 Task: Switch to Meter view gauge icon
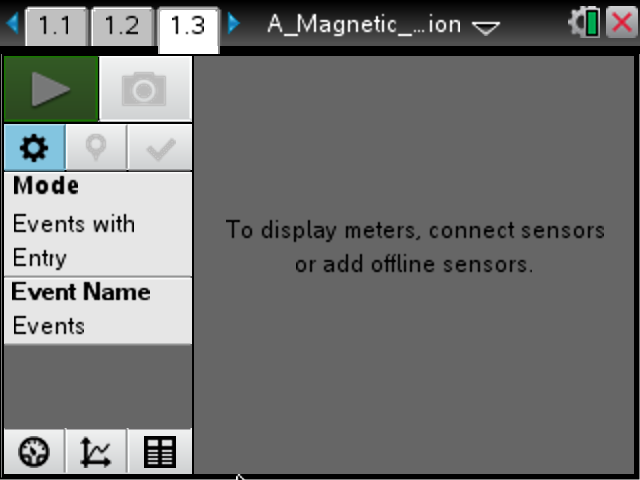34,453
